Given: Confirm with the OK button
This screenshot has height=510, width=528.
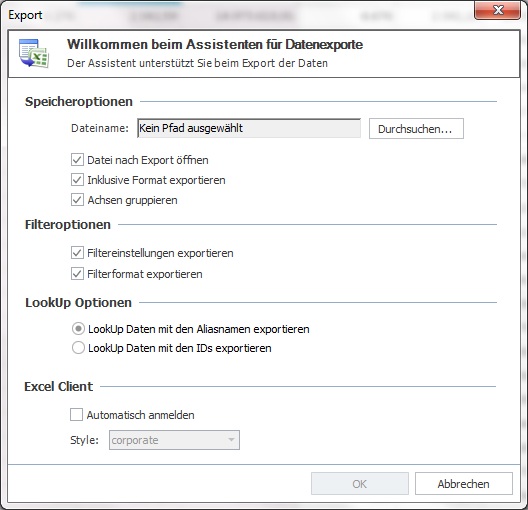Looking at the screenshot, I should click(x=360, y=483).
